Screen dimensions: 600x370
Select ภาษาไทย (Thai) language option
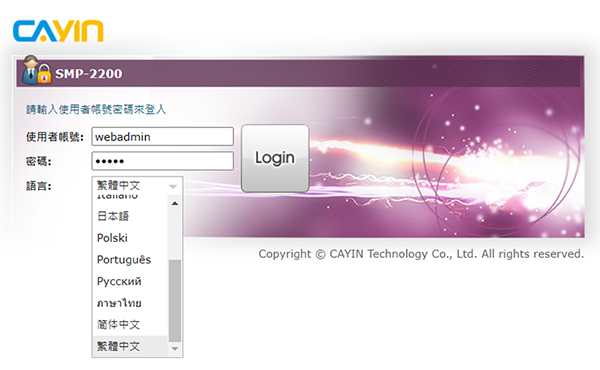click(x=130, y=303)
